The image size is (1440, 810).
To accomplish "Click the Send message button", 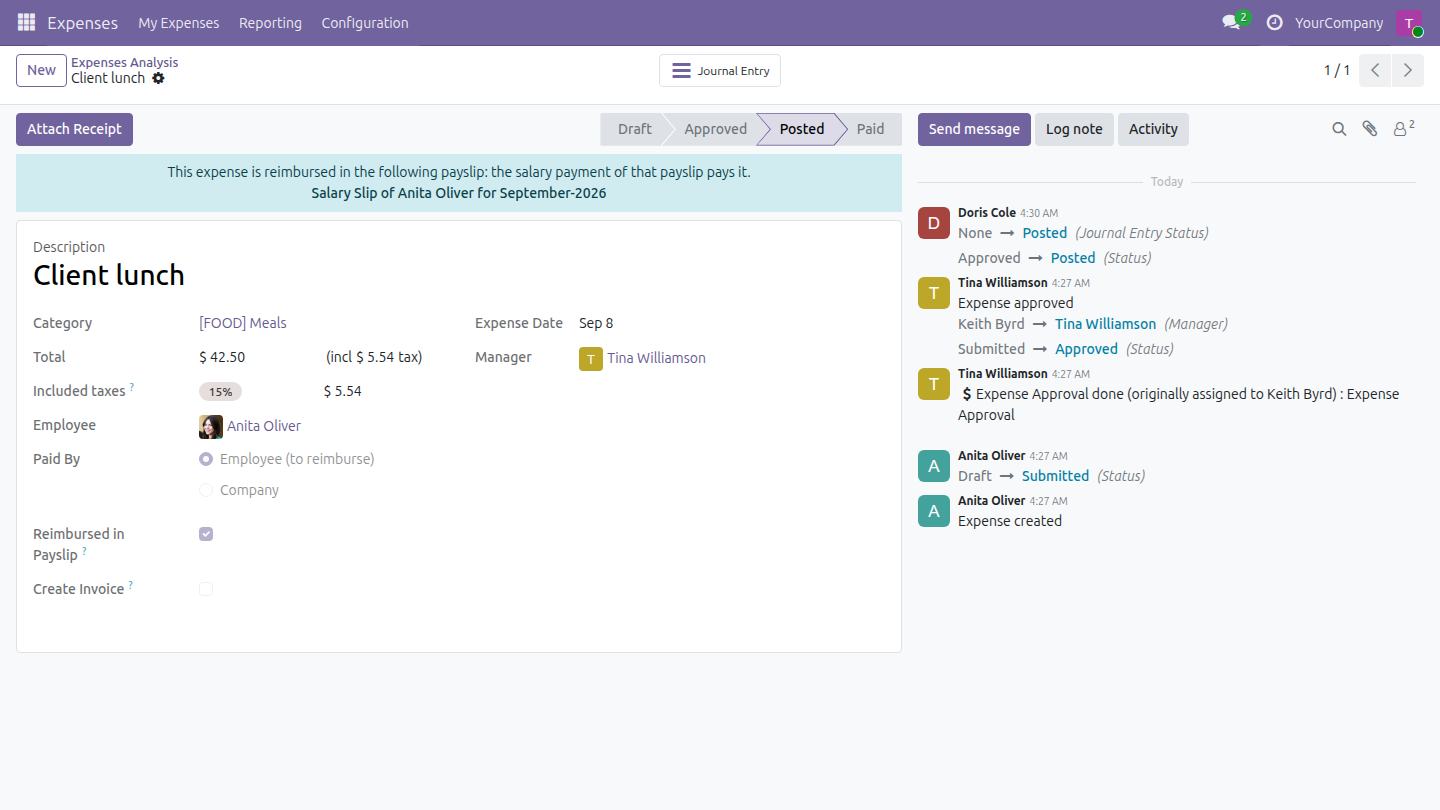I will coord(974,129).
